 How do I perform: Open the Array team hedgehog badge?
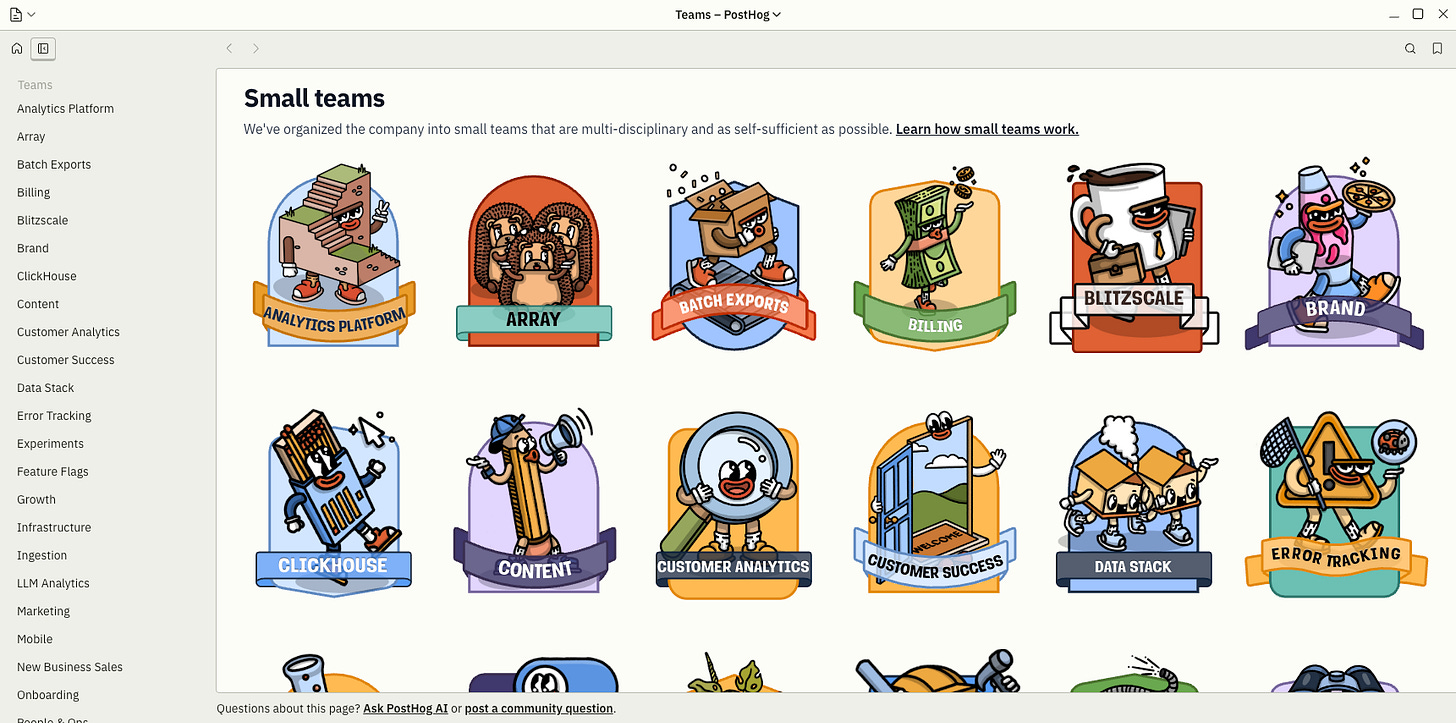click(534, 263)
